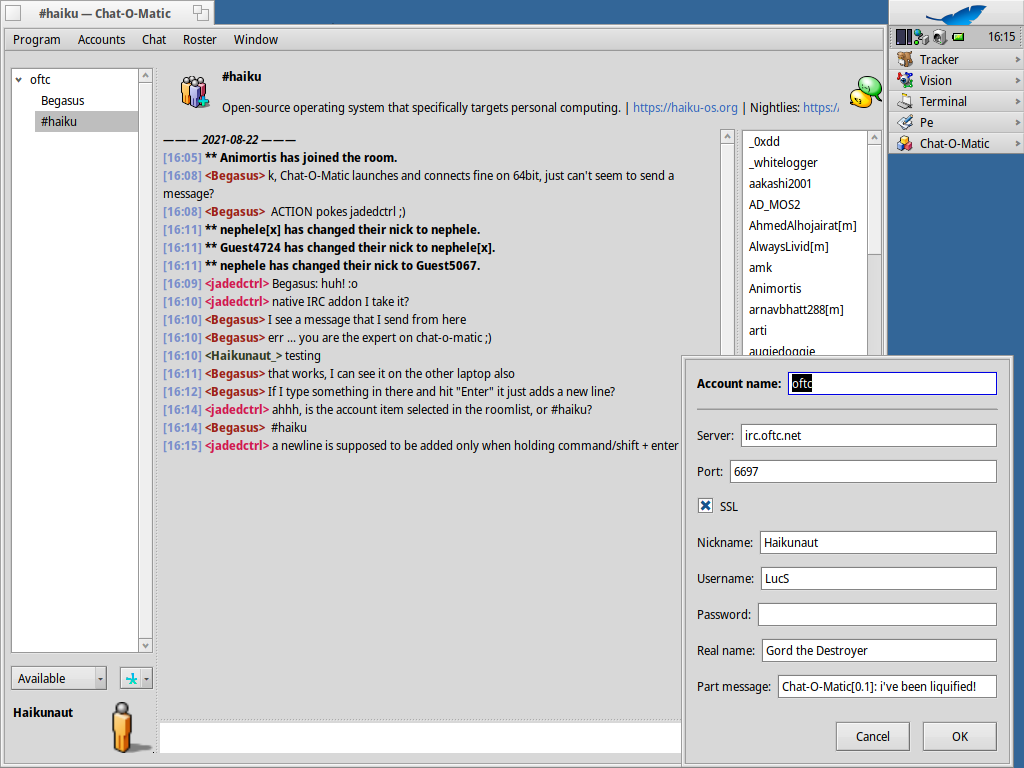Click the Server field irc.oftc.net
This screenshot has width=1024, height=768.
tap(869, 436)
